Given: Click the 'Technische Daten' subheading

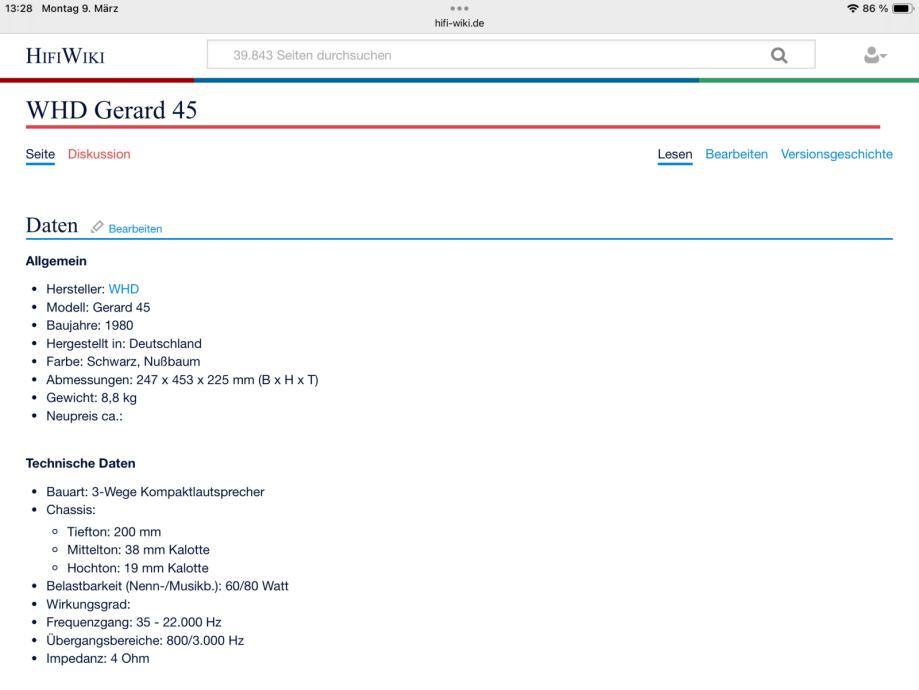Looking at the screenshot, I should [80, 463].
